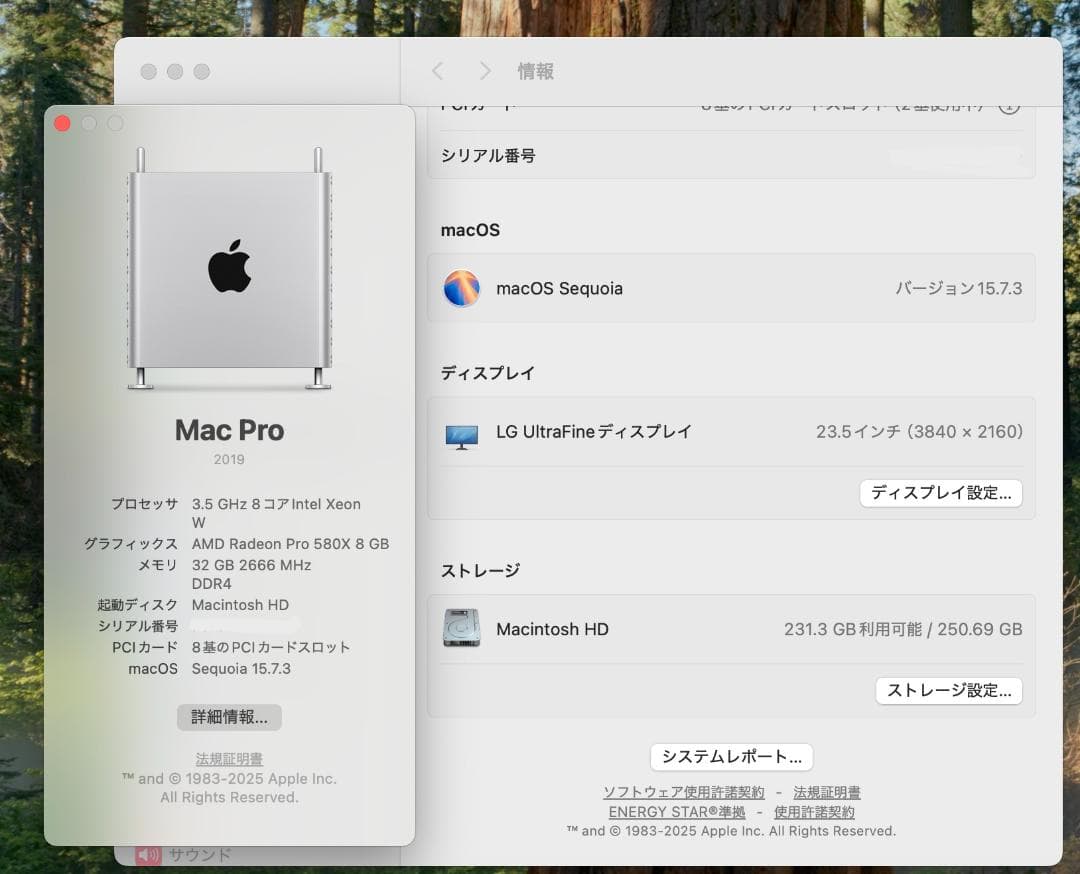Click the back chevron in the settings toolbar

point(437,71)
